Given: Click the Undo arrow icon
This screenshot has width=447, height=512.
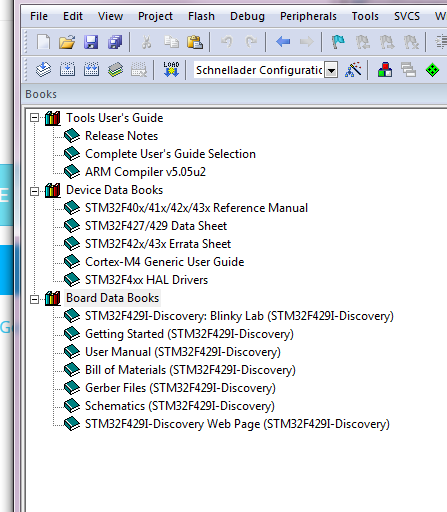Looking at the screenshot, I should click(x=227, y=42).
